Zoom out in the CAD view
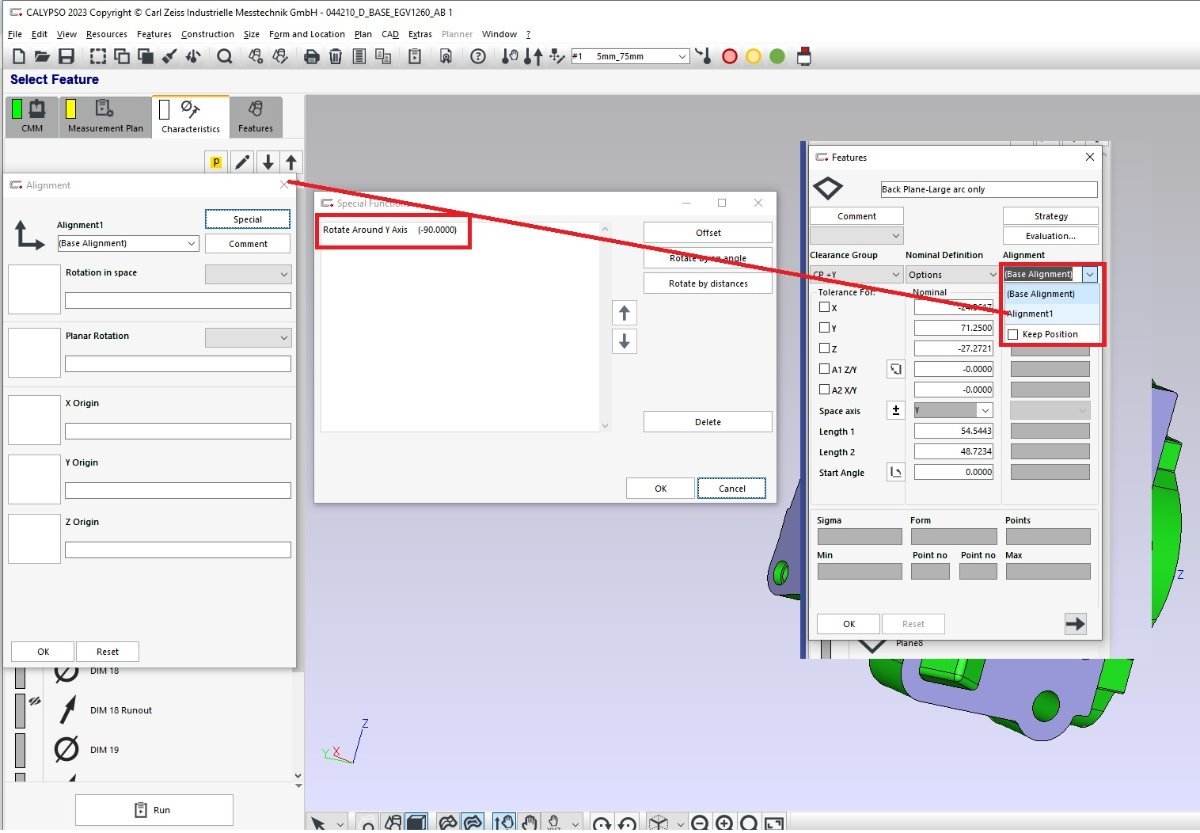 click(x=699, y=824)
